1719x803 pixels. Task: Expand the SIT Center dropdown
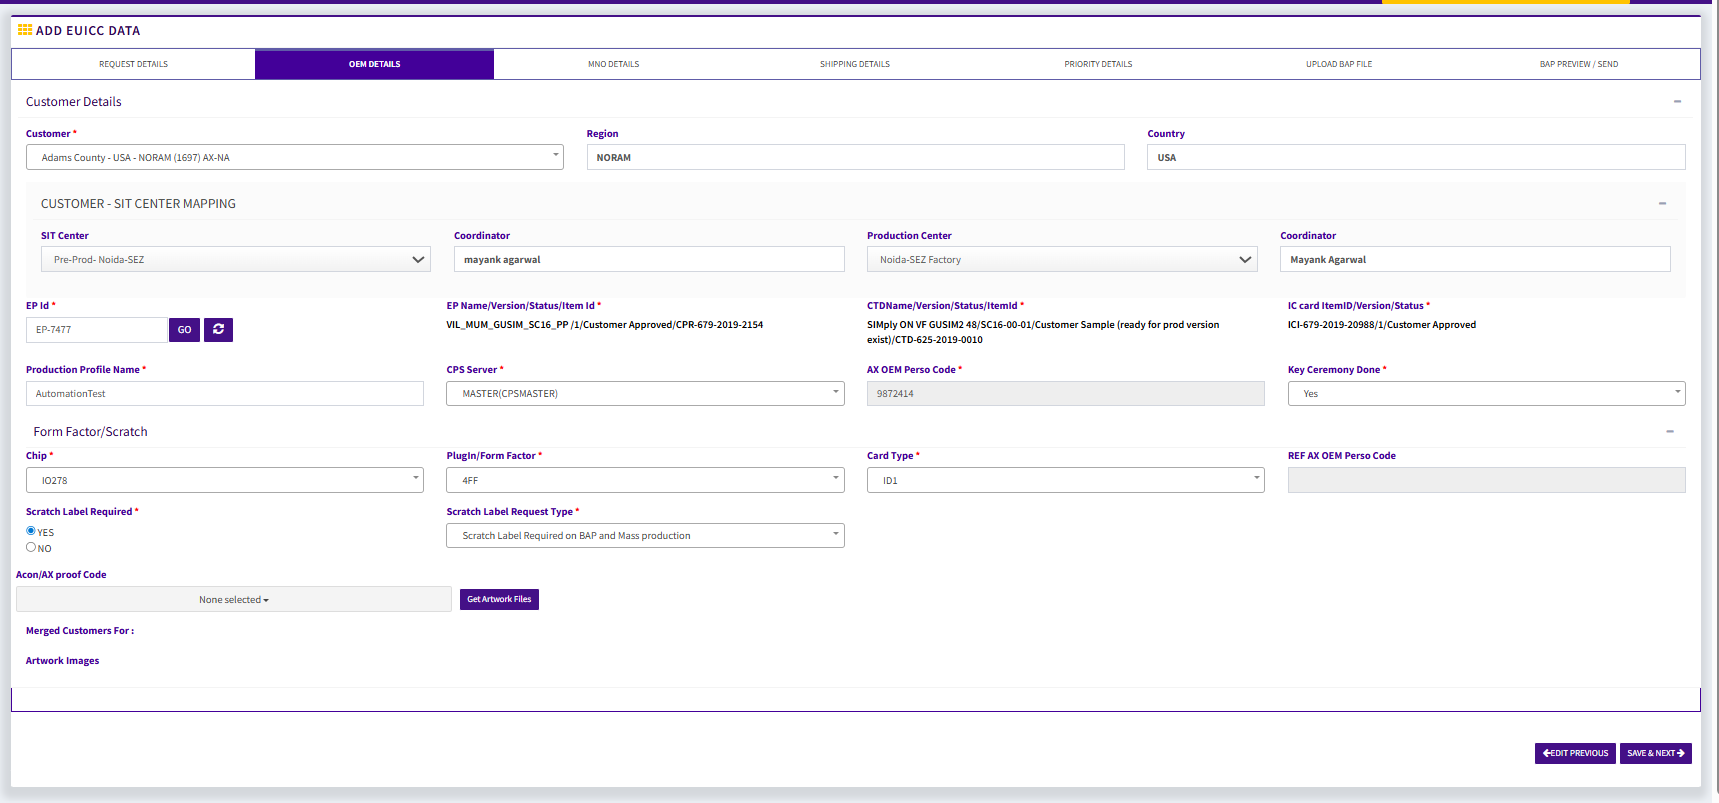pyautogui.click(x=235, y=259)
